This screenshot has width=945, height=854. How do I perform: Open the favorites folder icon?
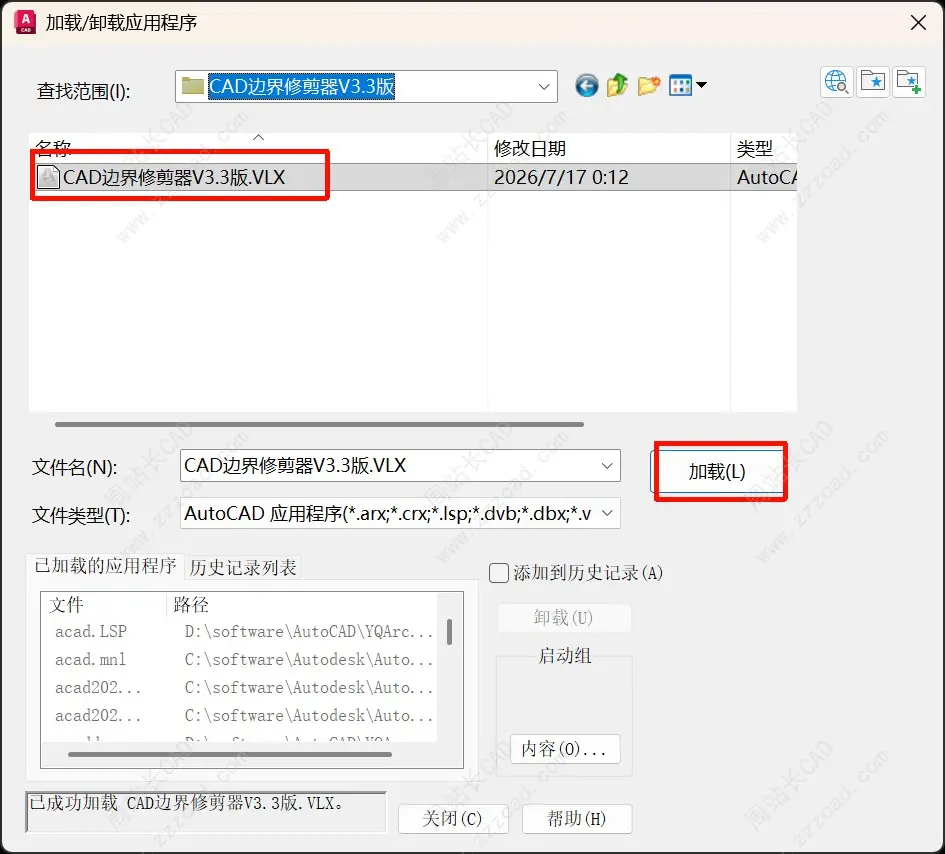tap(873, 82)
